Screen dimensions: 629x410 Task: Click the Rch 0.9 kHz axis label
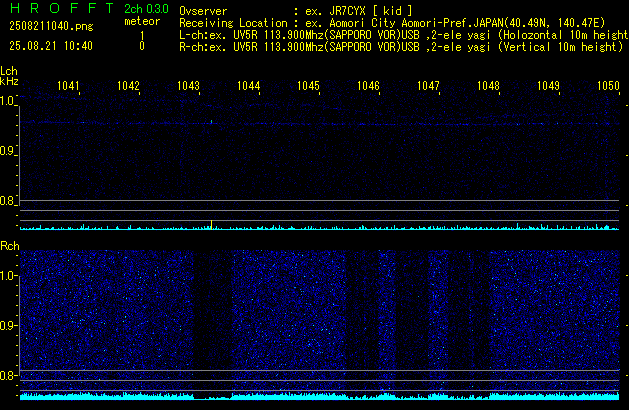point(7,325)
